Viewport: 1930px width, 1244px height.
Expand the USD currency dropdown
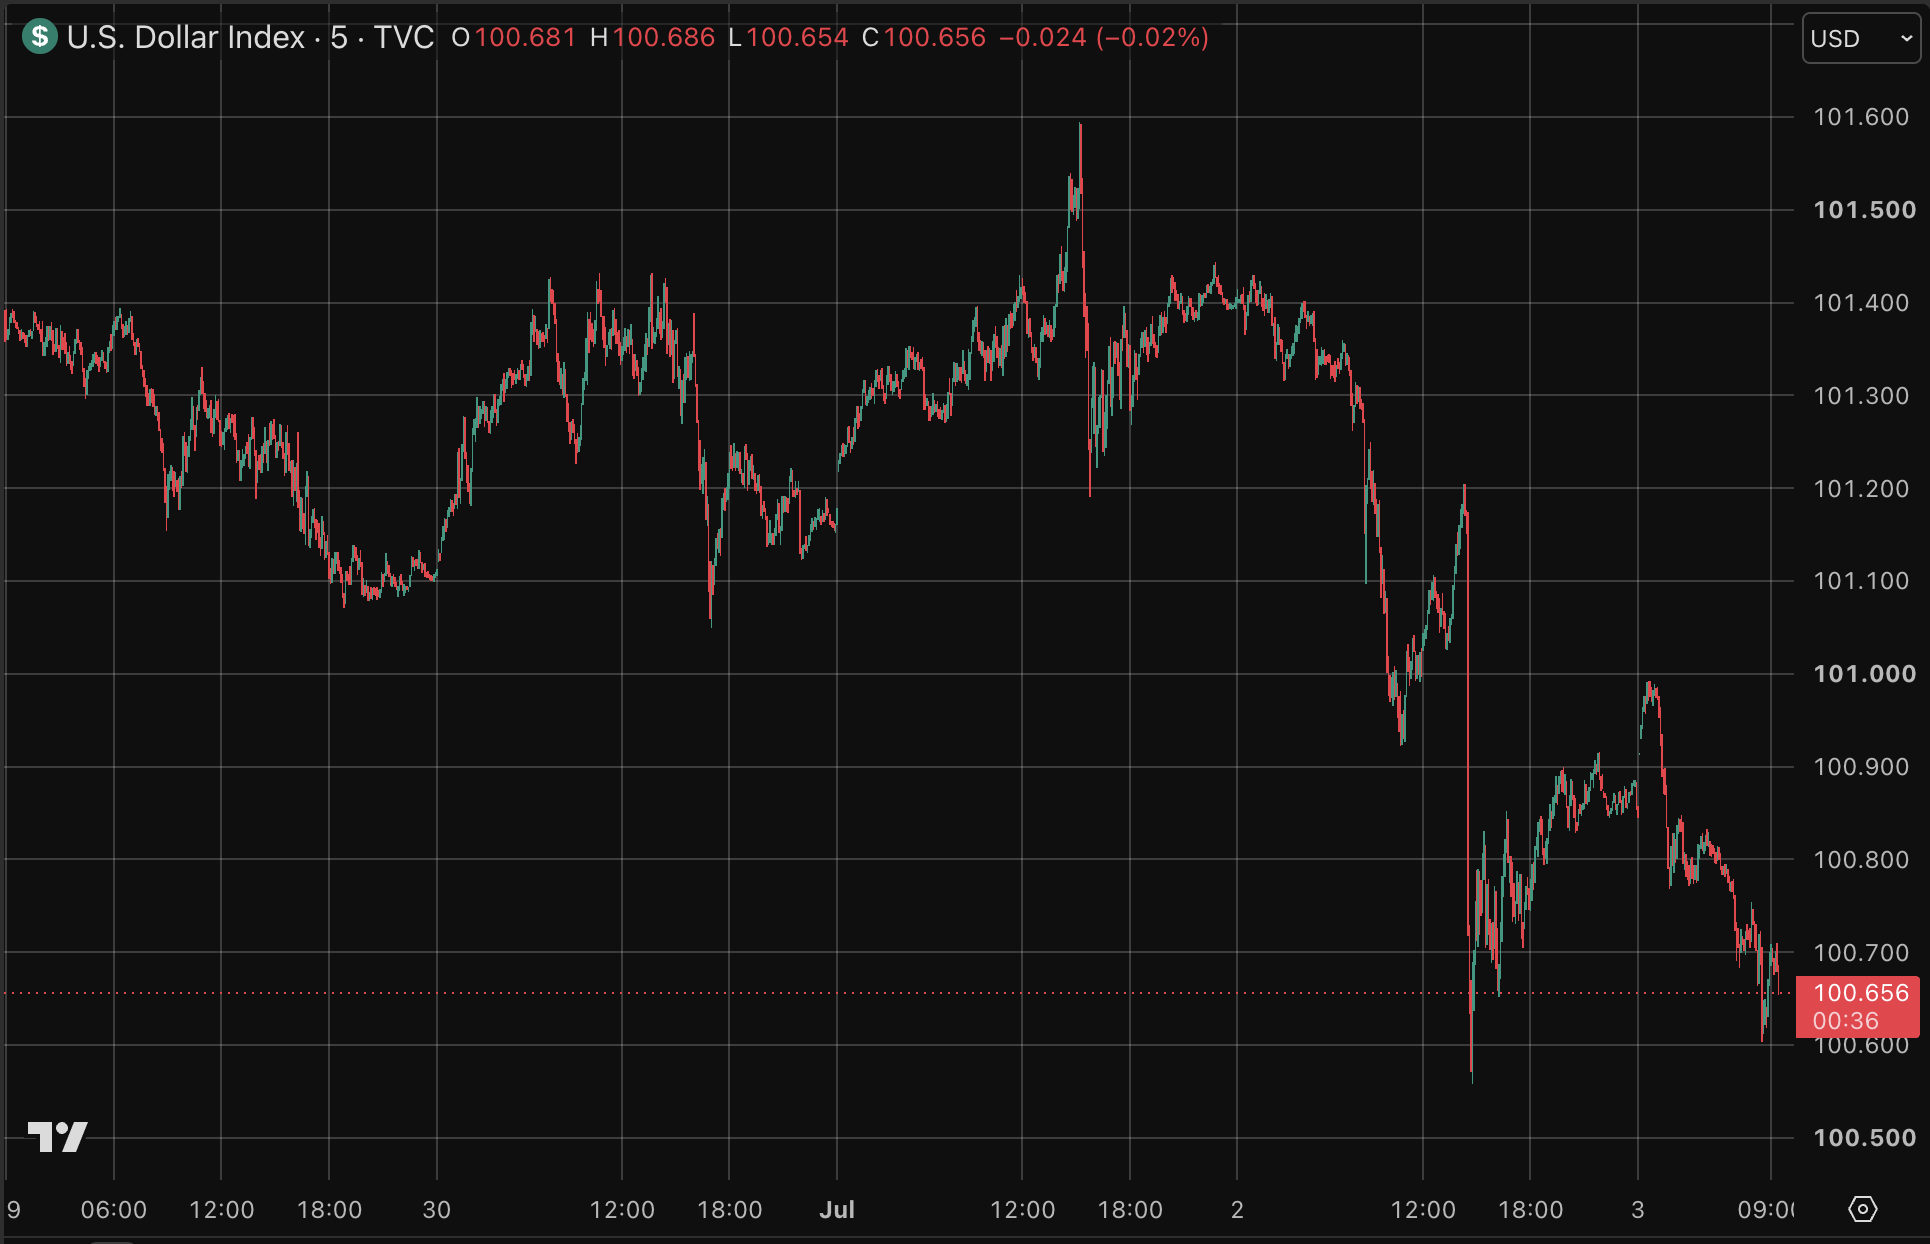point(1861,38)
